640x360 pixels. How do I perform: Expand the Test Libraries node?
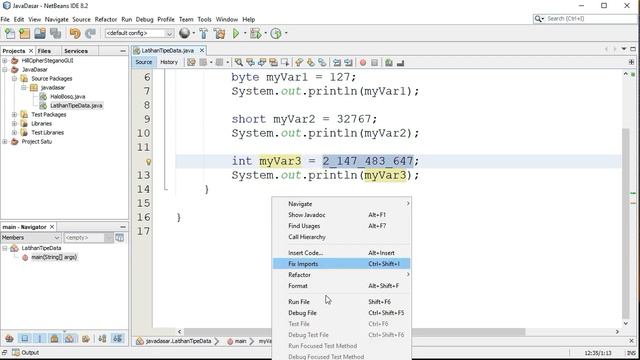pyautogui.click(x=14, y=133)
